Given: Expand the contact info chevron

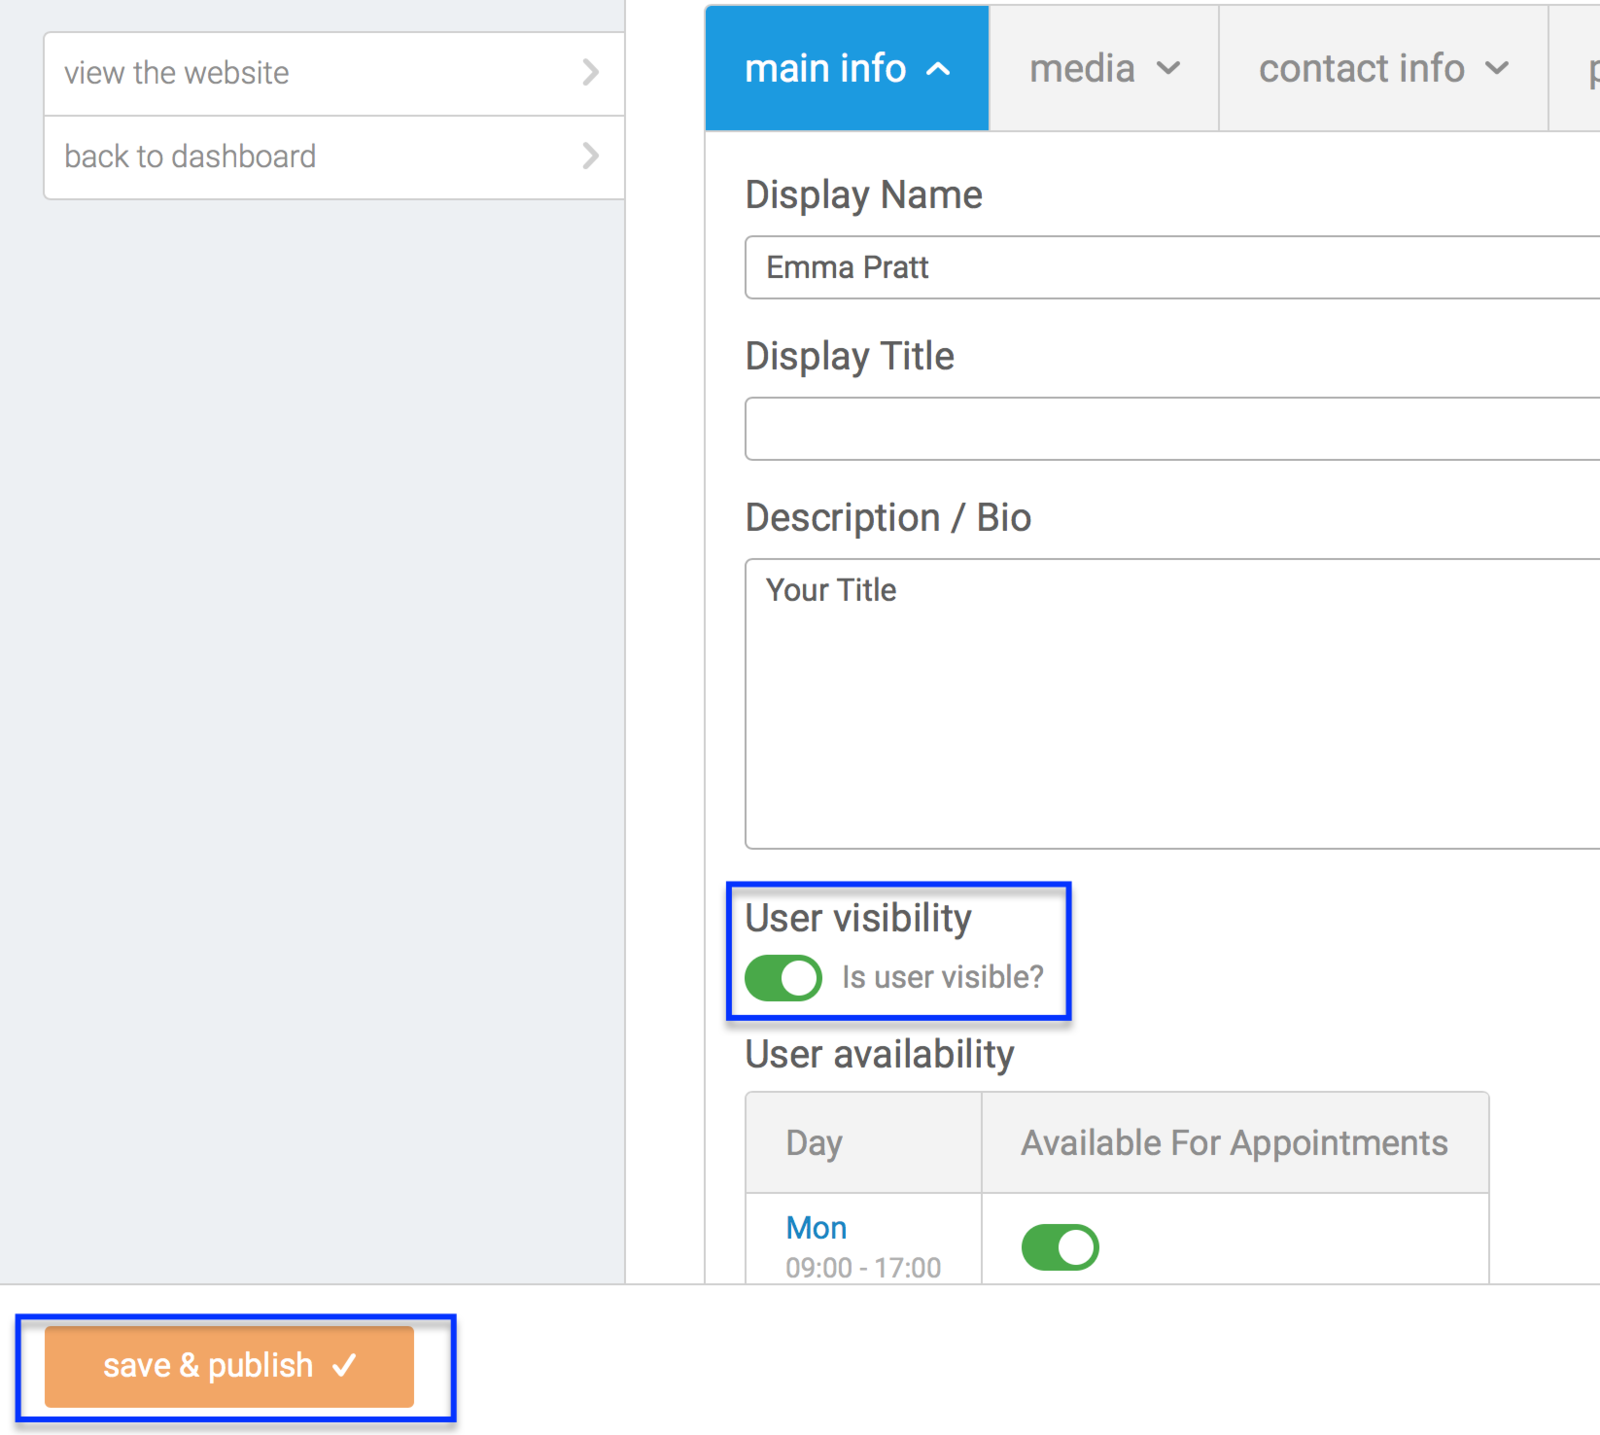Looking at the screenshot, I should (1496, 69).
